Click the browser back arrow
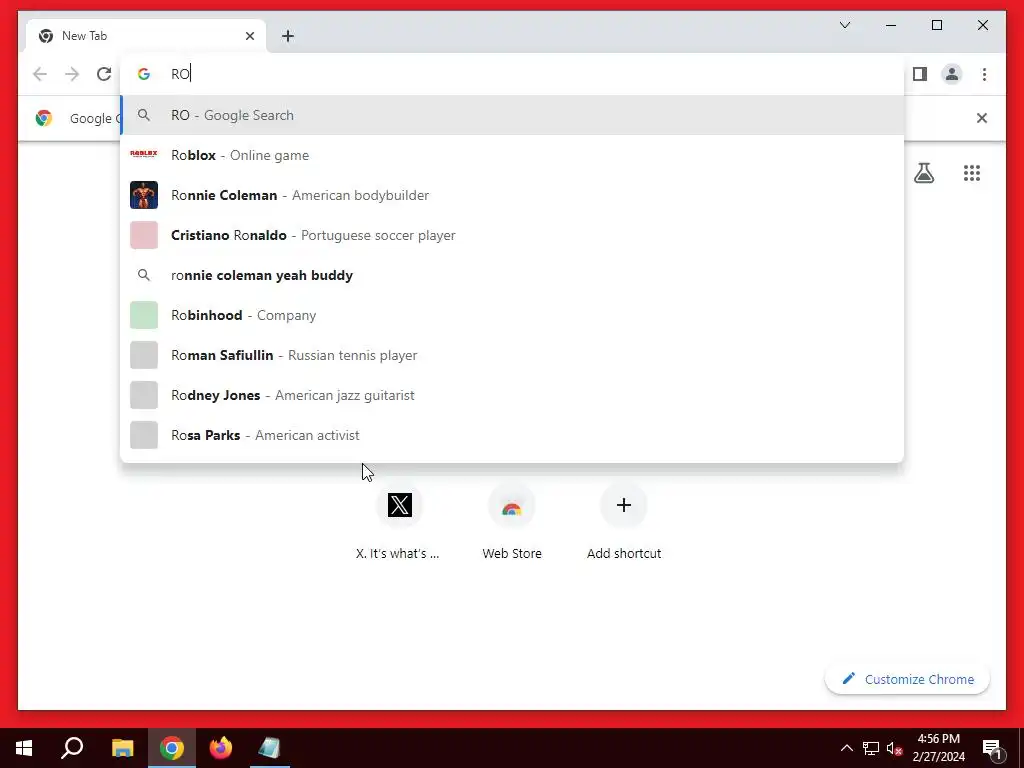The image size is (1024, 768). pos(40,74)
